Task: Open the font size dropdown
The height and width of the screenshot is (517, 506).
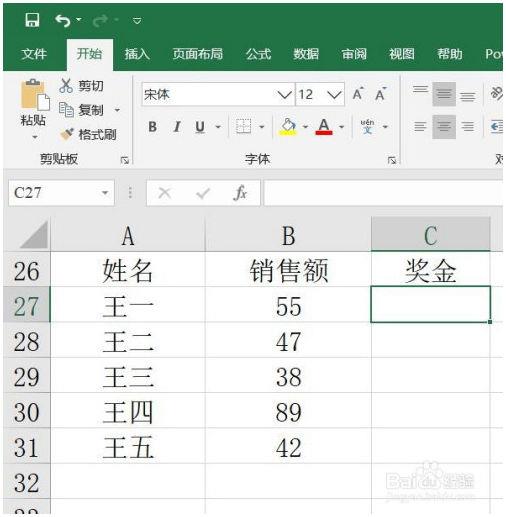Action: [334, 95]
